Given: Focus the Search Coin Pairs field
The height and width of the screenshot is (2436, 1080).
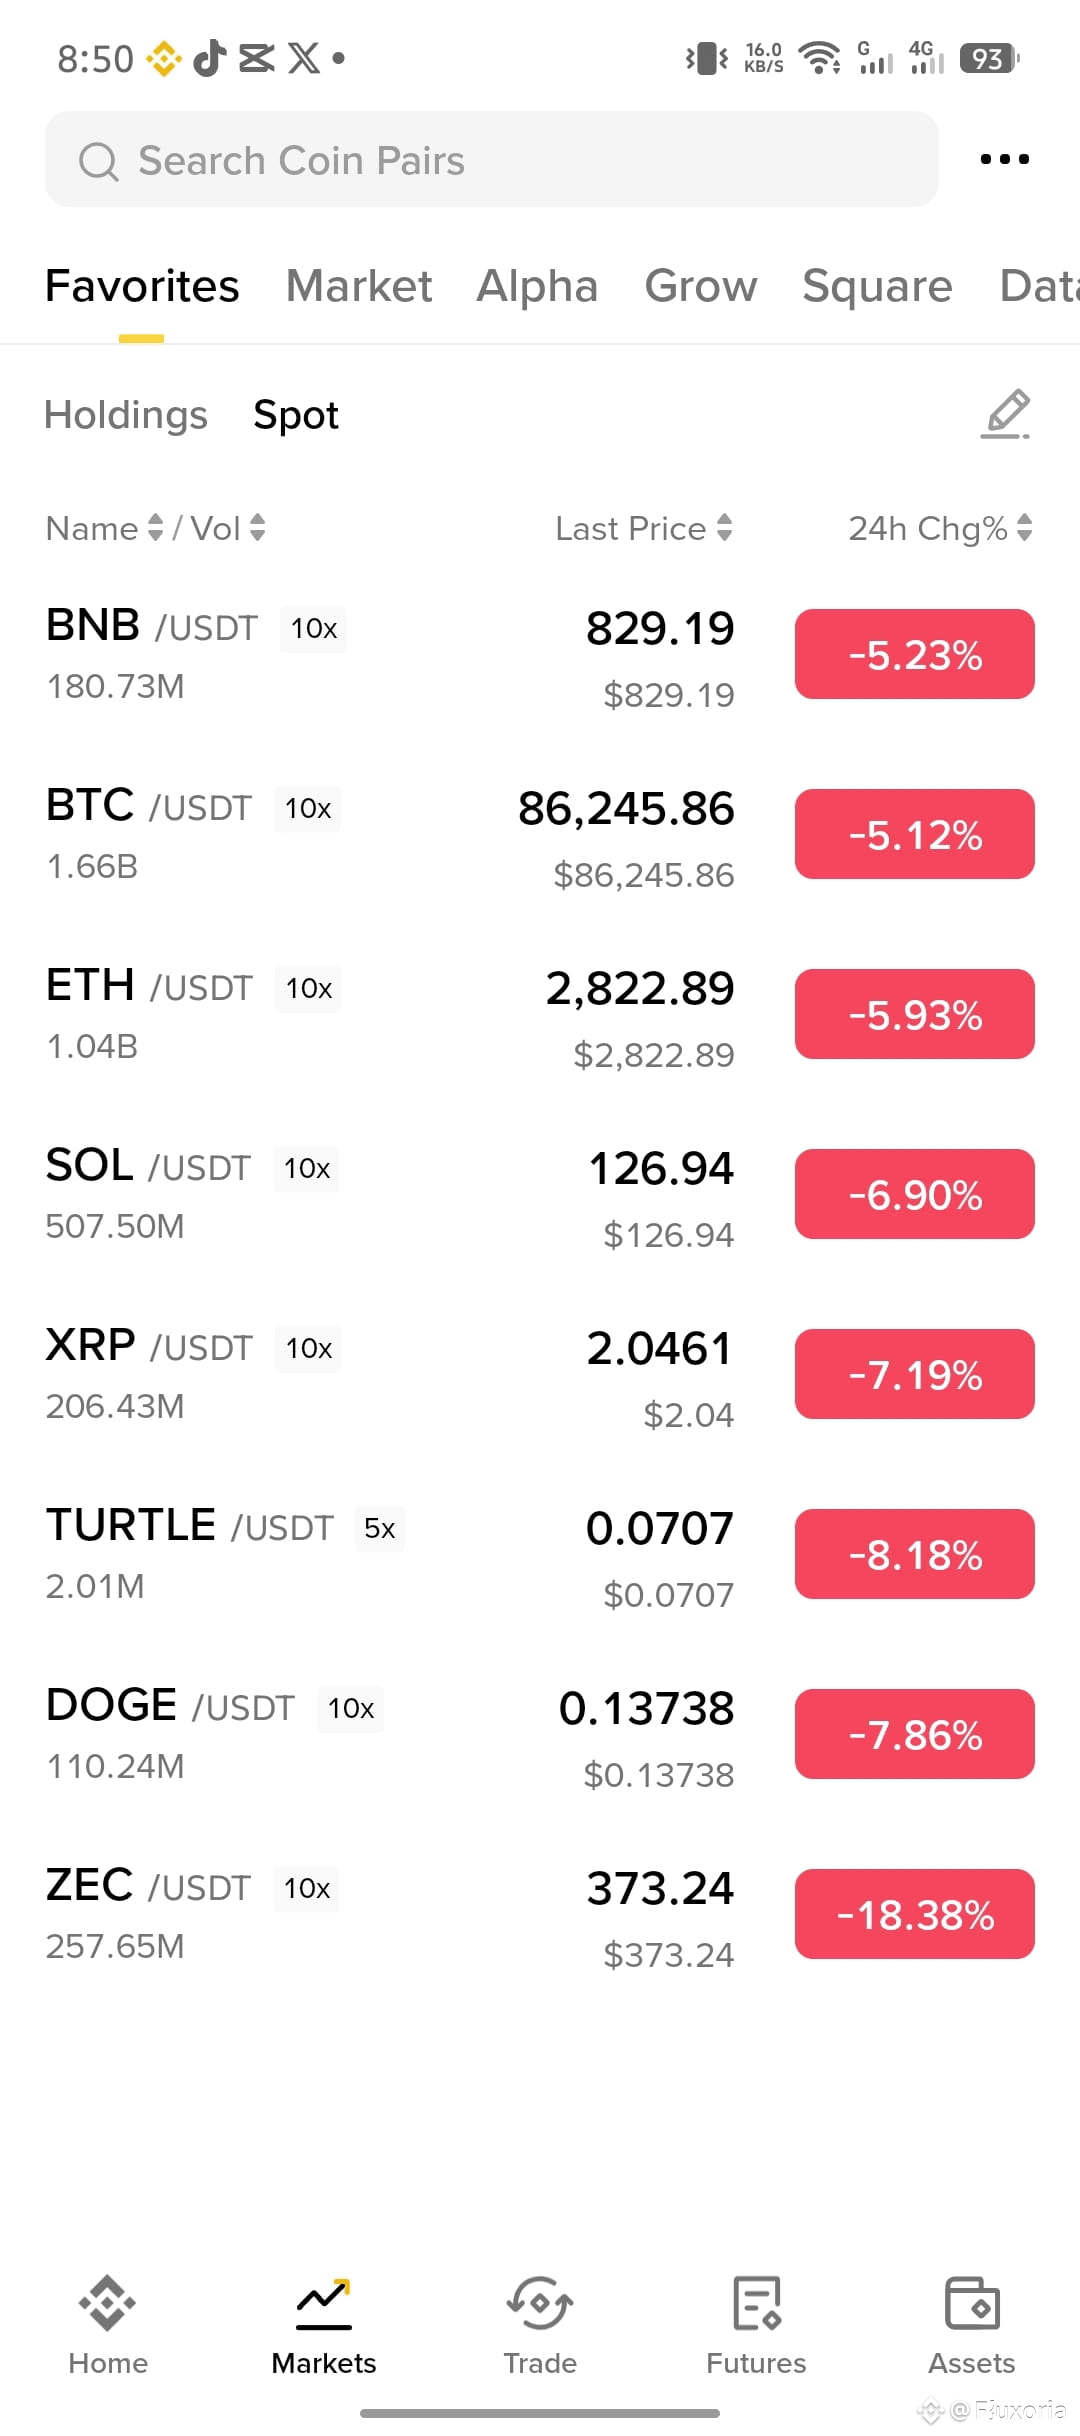Looking at the screenshot, I should (x=492, y=160).
